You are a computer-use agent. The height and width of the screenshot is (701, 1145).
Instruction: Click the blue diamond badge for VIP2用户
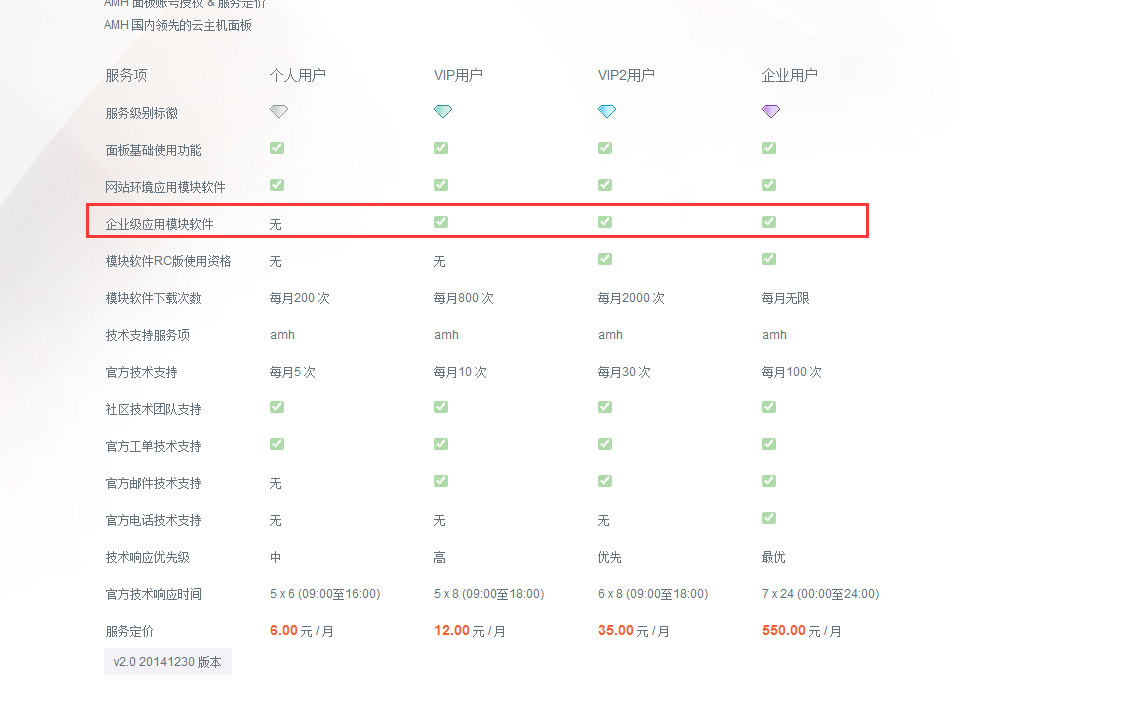tap(607, 112)
